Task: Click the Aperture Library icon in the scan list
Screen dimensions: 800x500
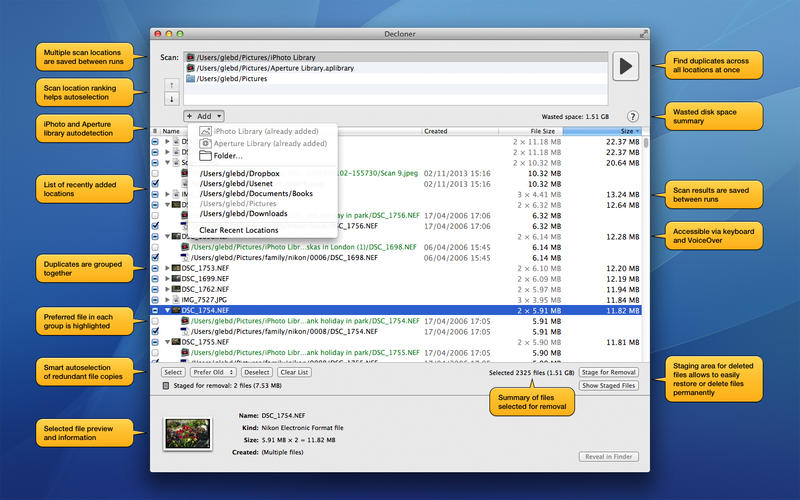Action: (190, 67)
